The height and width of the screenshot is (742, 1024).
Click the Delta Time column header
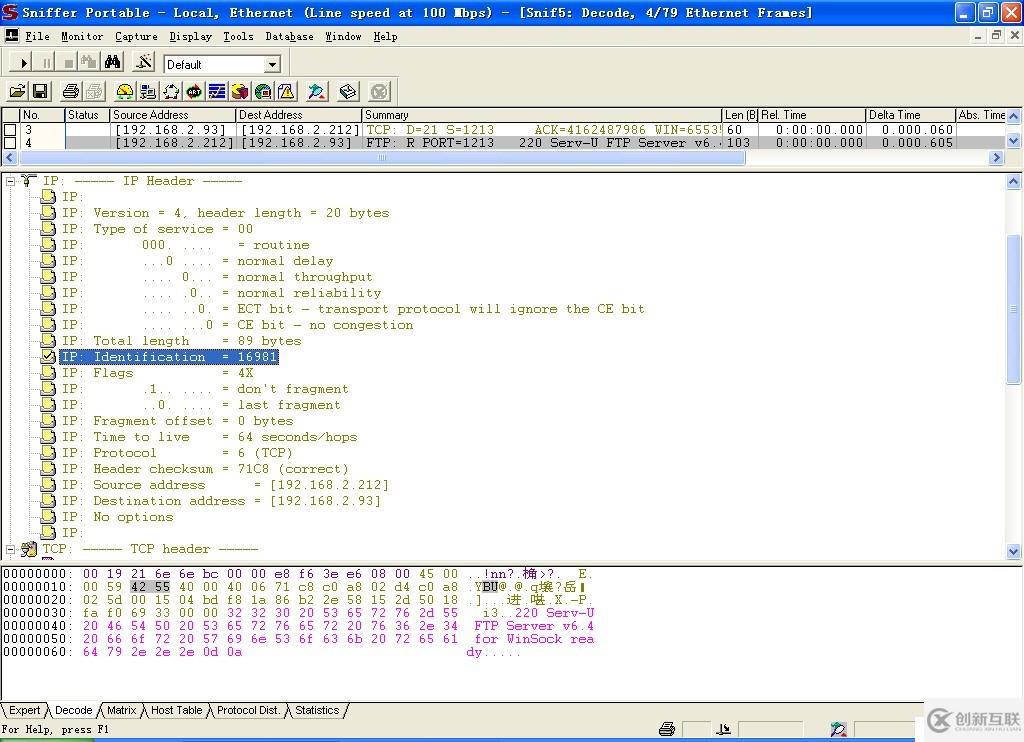910,115
